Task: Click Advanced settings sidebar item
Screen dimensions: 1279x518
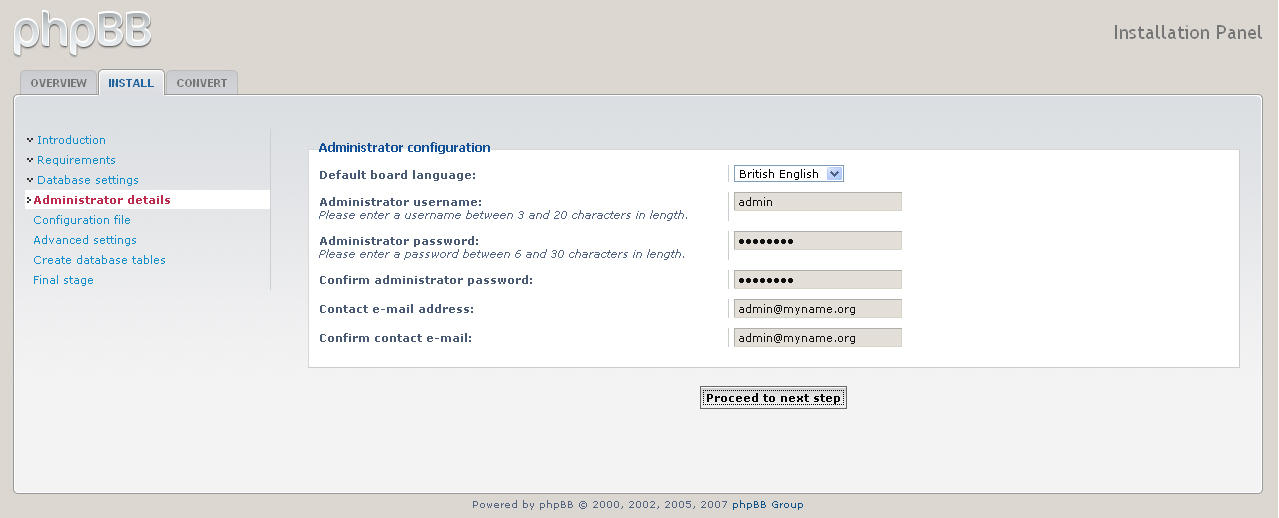Action: coord(85,240)
